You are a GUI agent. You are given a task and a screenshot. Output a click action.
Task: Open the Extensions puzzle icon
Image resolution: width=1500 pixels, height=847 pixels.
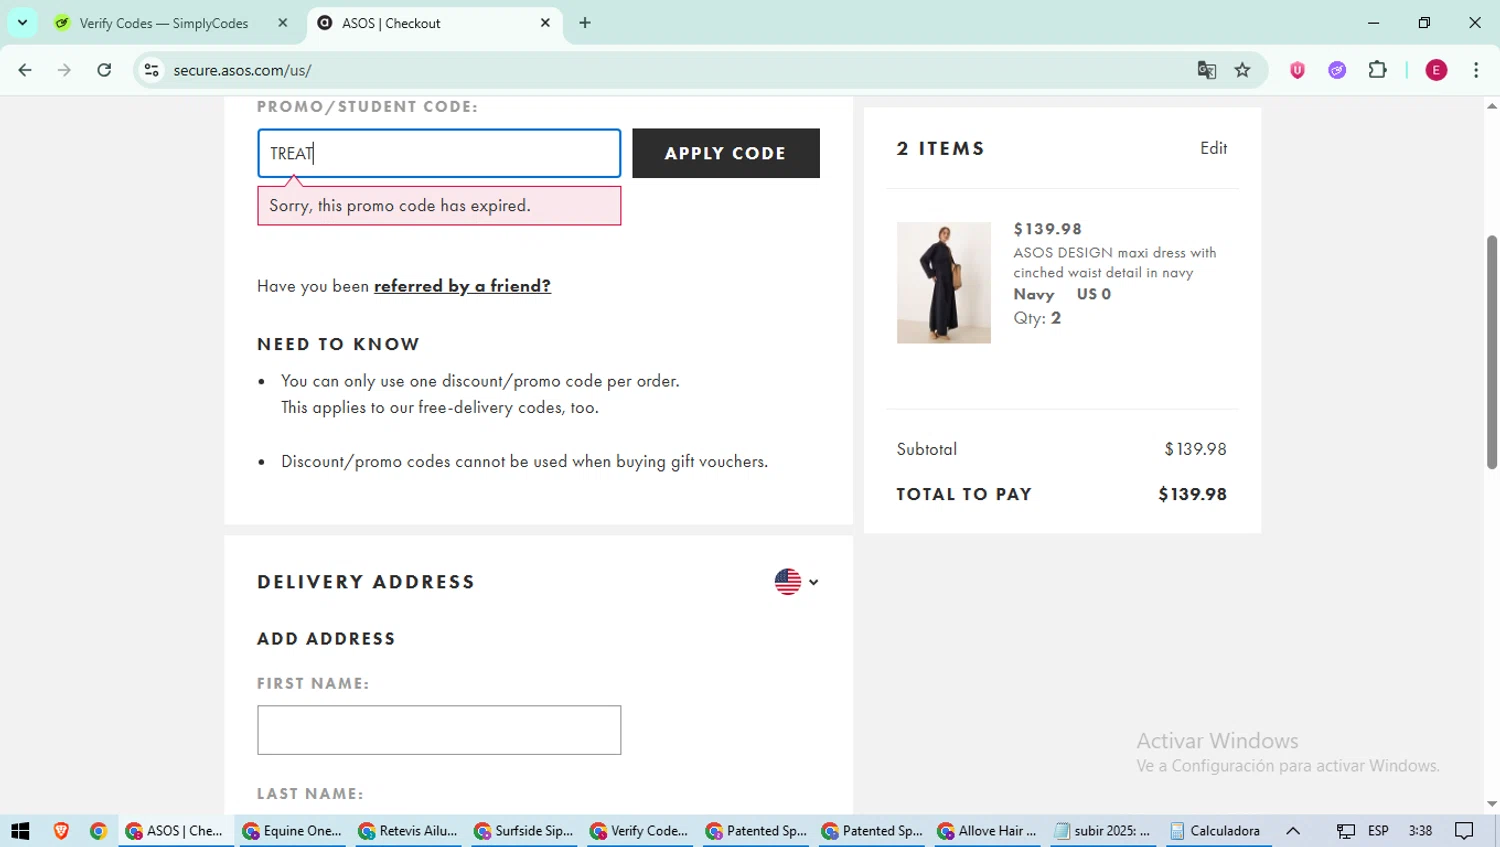tap(1377, 70)
